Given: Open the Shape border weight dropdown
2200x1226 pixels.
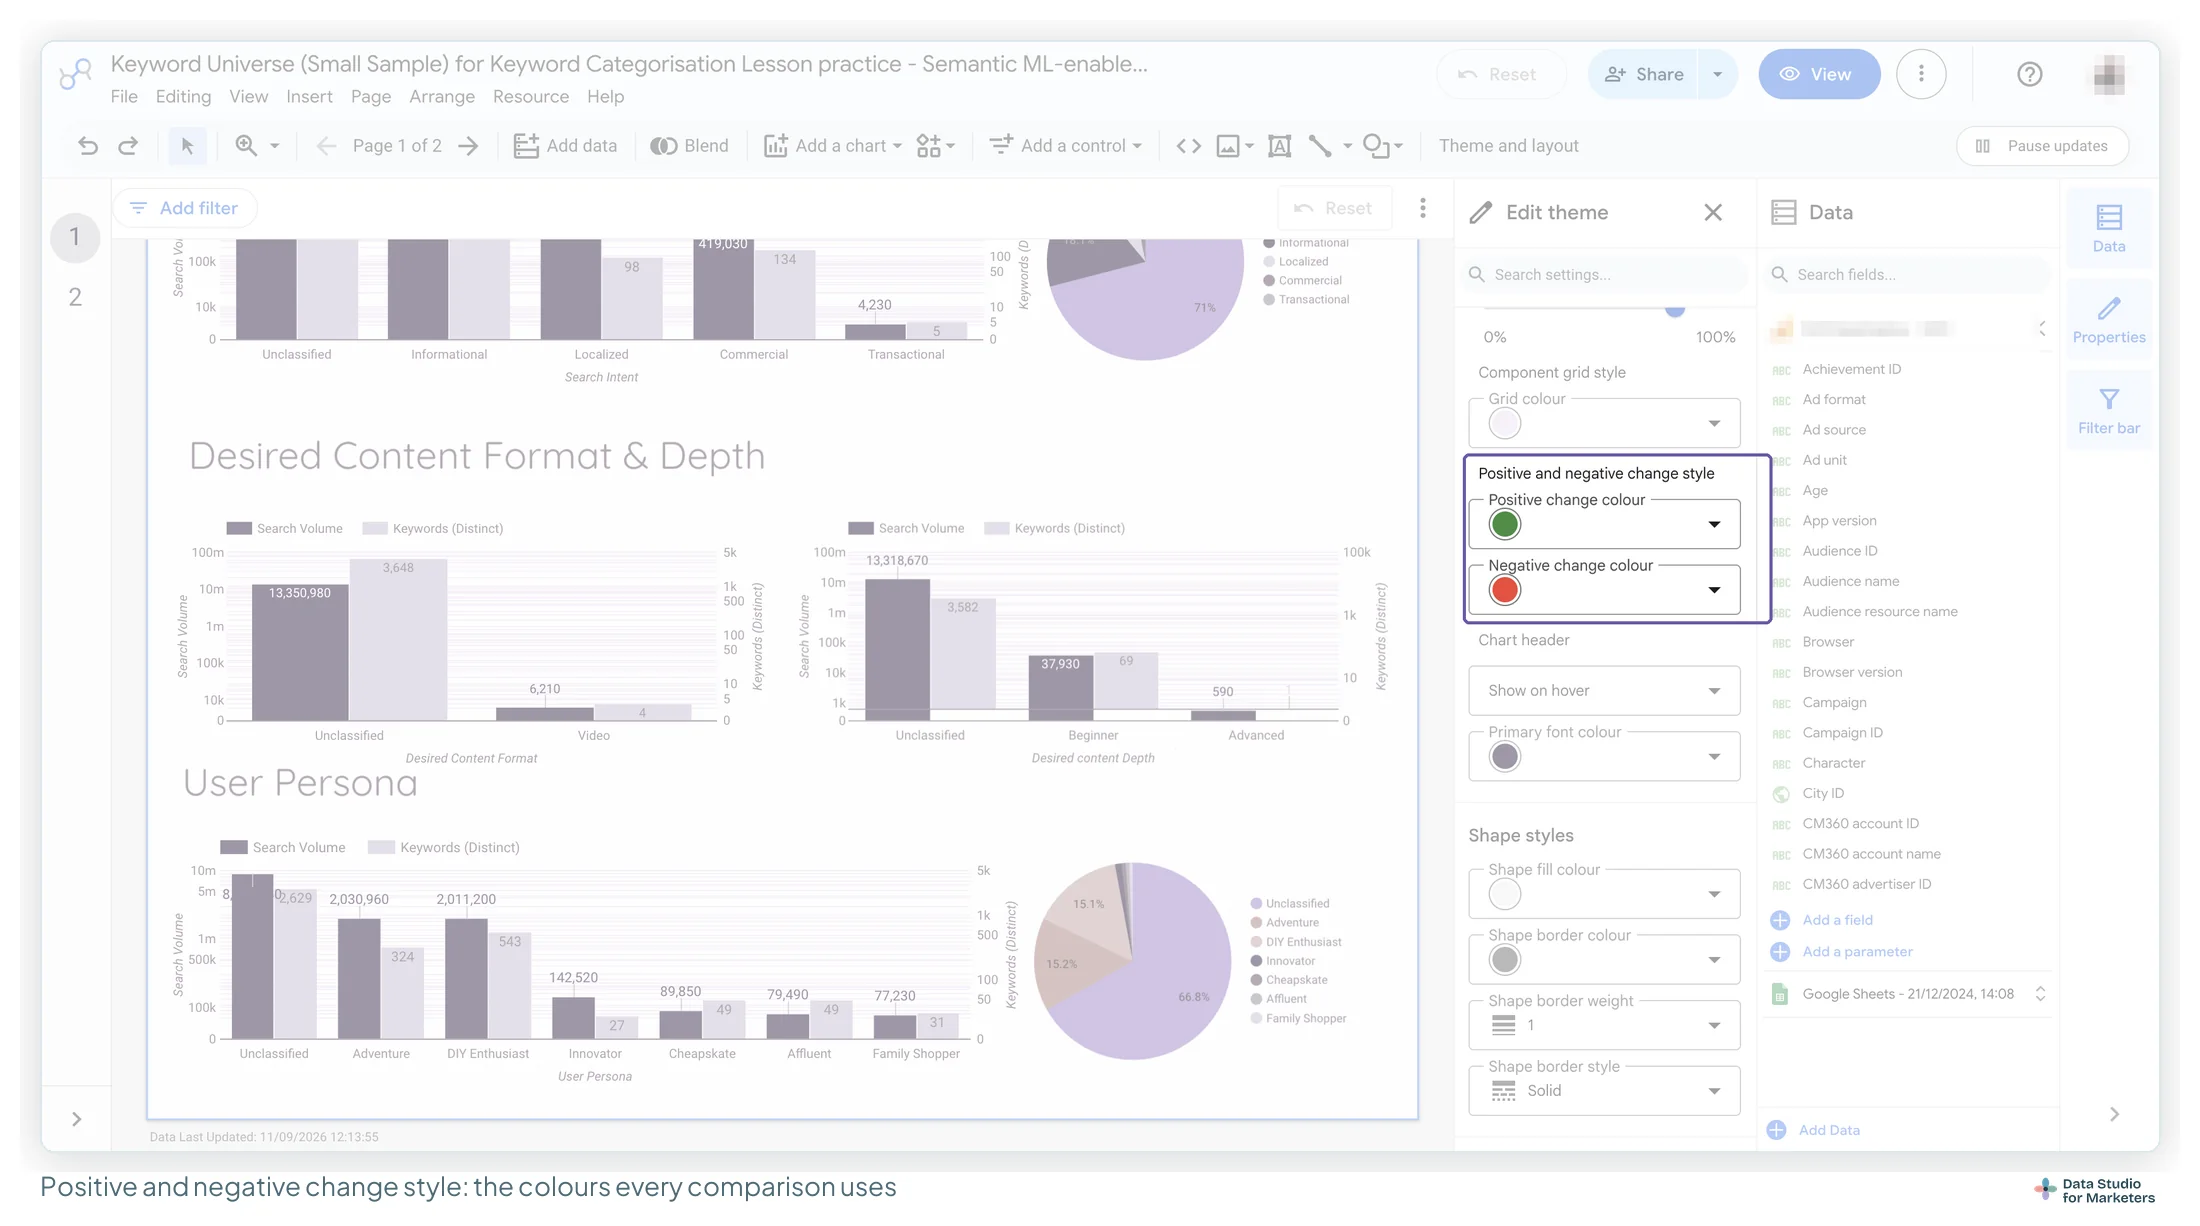Looking at the screenshot, I should tap(1604, 1025).
